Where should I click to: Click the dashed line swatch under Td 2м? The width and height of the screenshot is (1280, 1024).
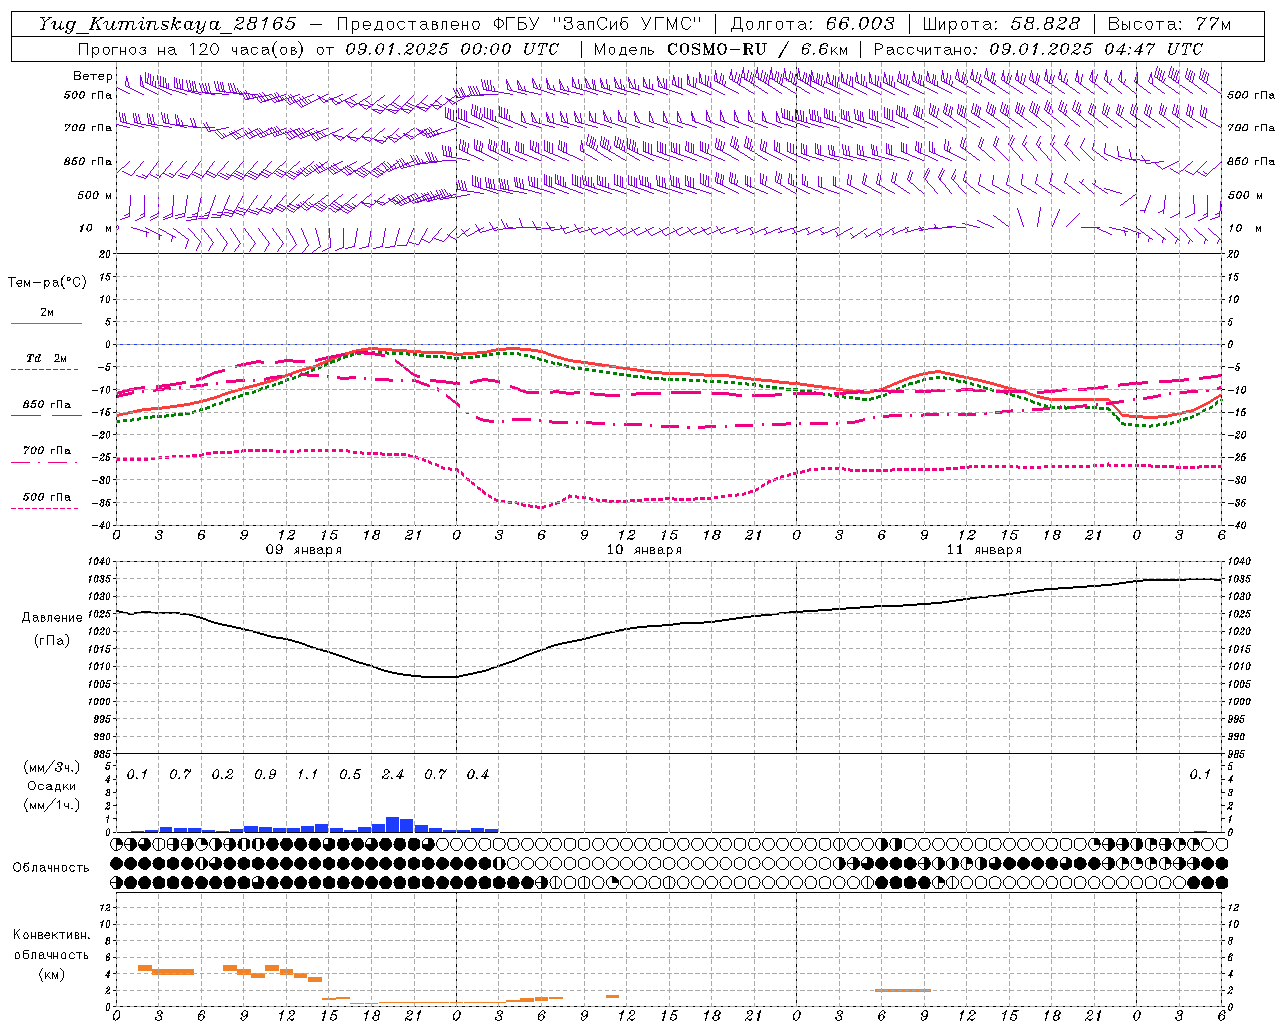45,370
